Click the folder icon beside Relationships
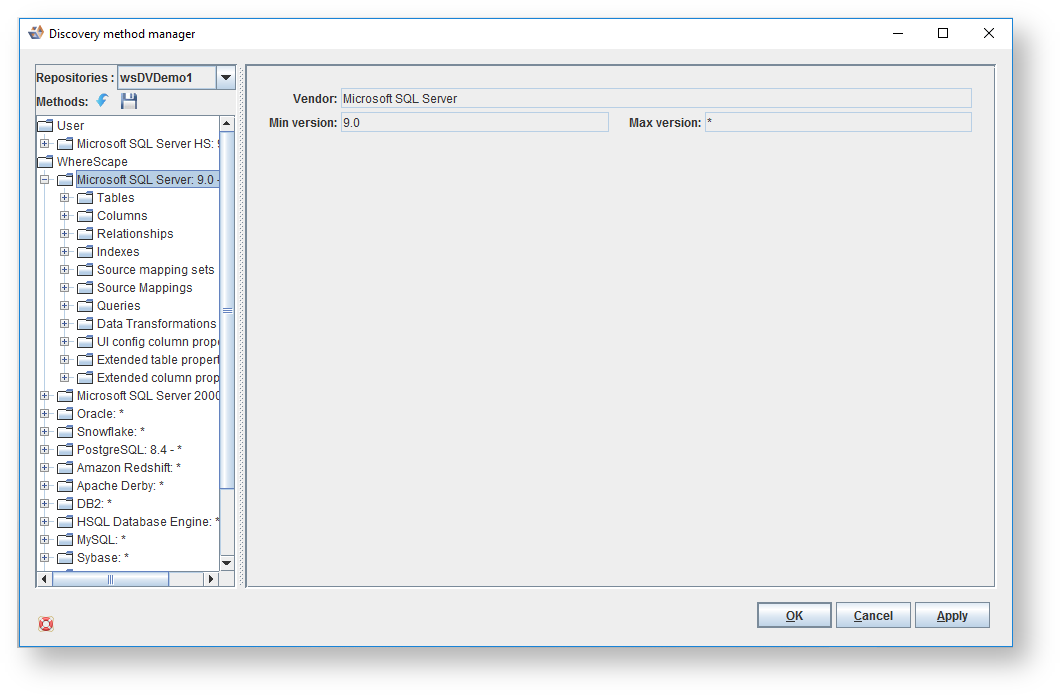This screenshot has width=1061, height=696. (x=85, y=233)
